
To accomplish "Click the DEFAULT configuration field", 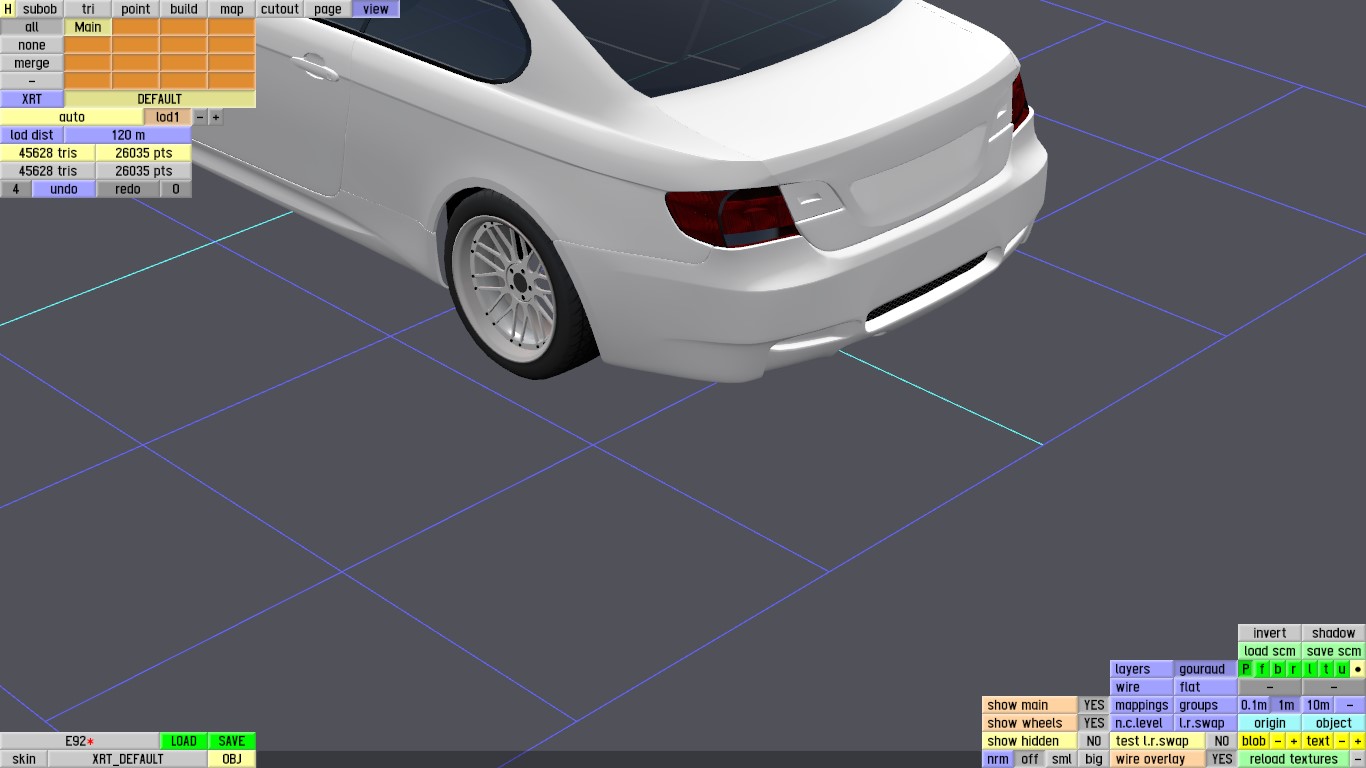I will 160,99.
